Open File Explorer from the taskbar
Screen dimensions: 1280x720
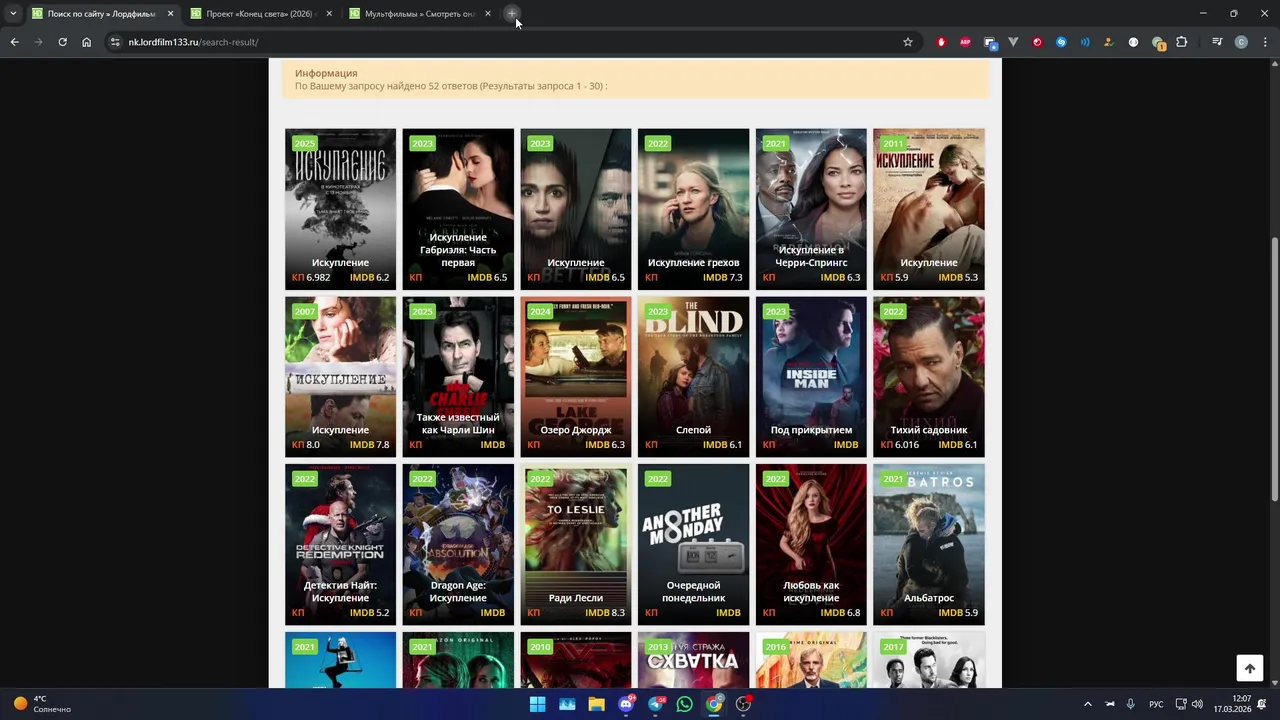coord(596,704)
